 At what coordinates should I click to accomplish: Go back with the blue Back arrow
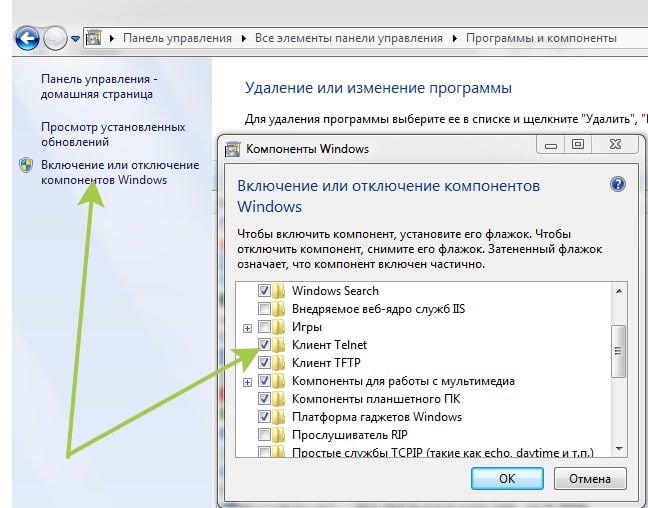click(27, 38)
